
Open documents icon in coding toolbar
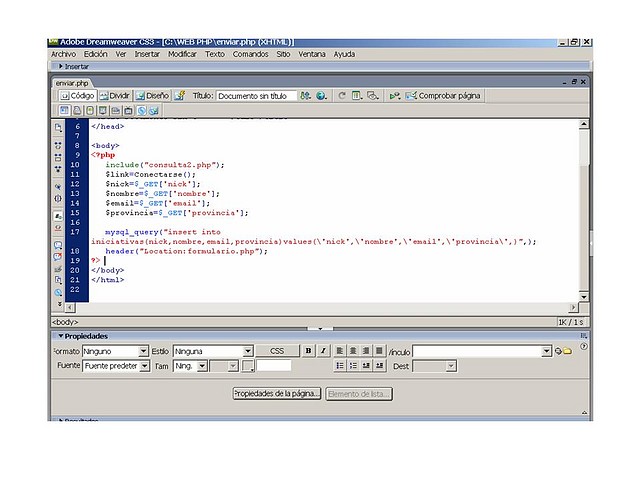(x=58, y=127)
